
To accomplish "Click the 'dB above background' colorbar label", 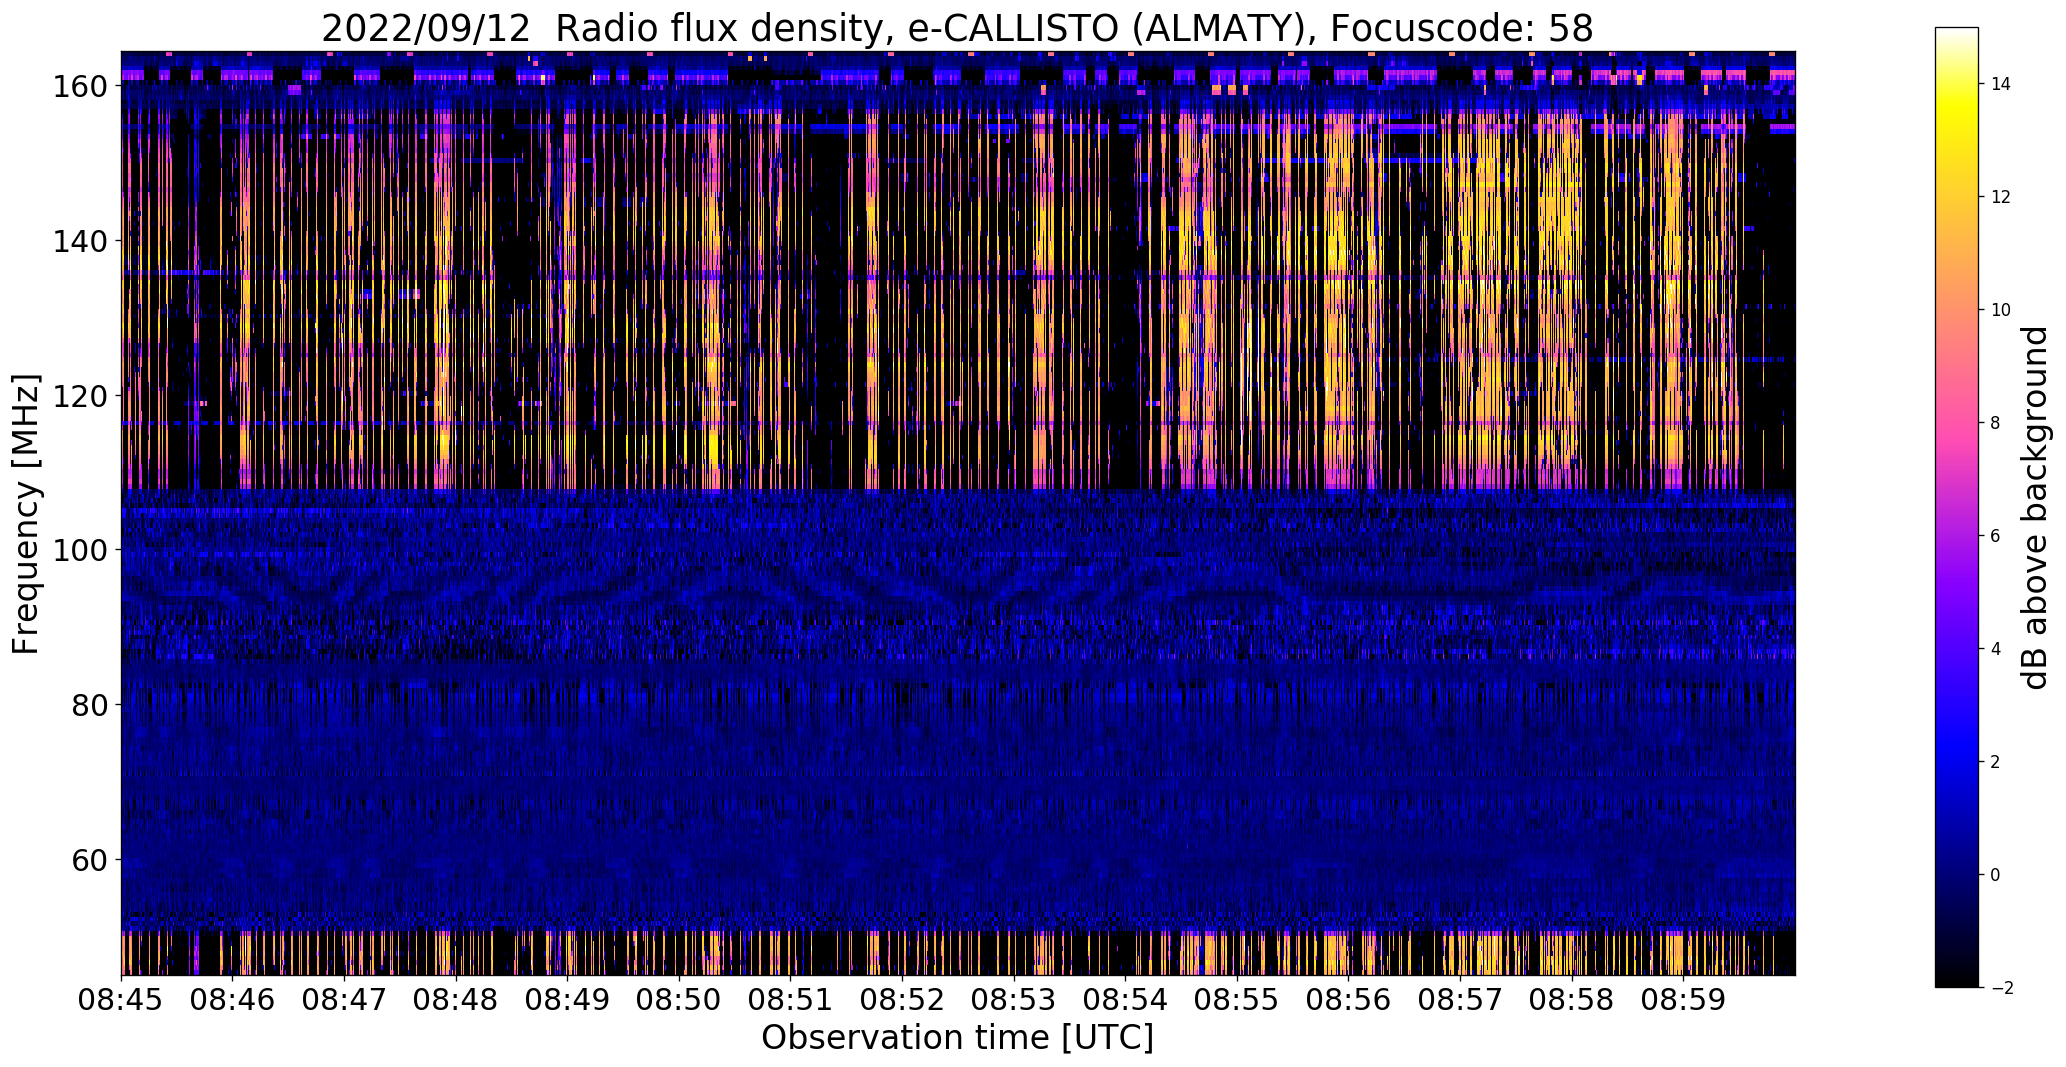I will [2034, 508].
